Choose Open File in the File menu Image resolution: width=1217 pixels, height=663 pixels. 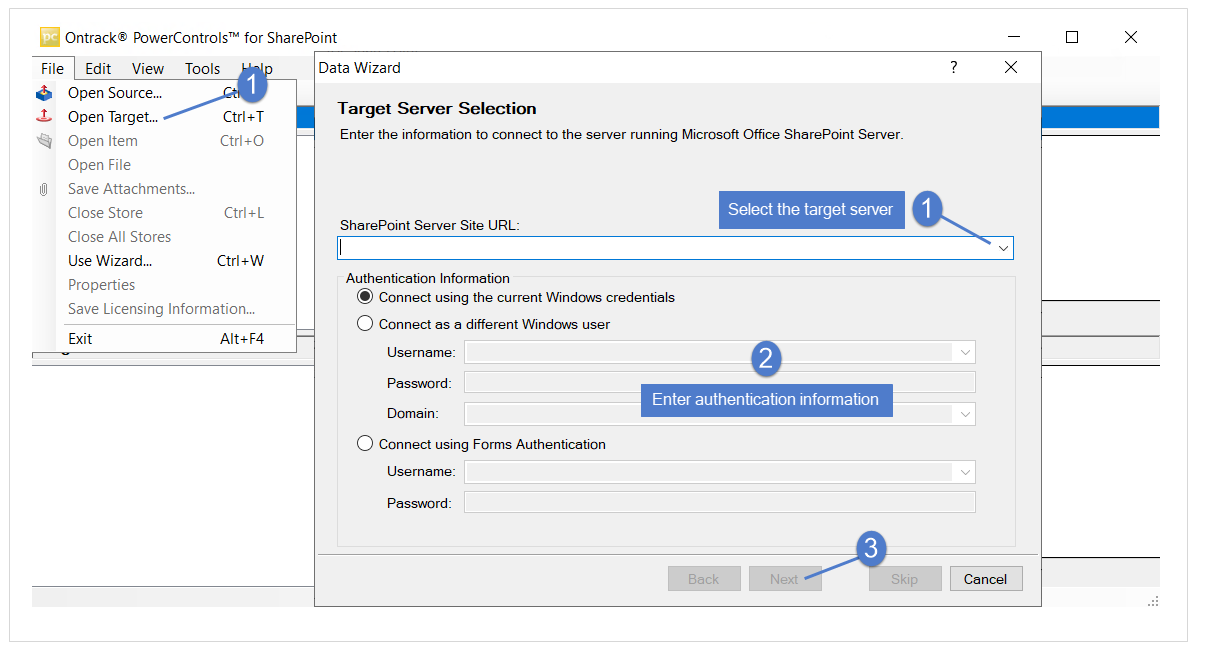[x=165, y=165]
